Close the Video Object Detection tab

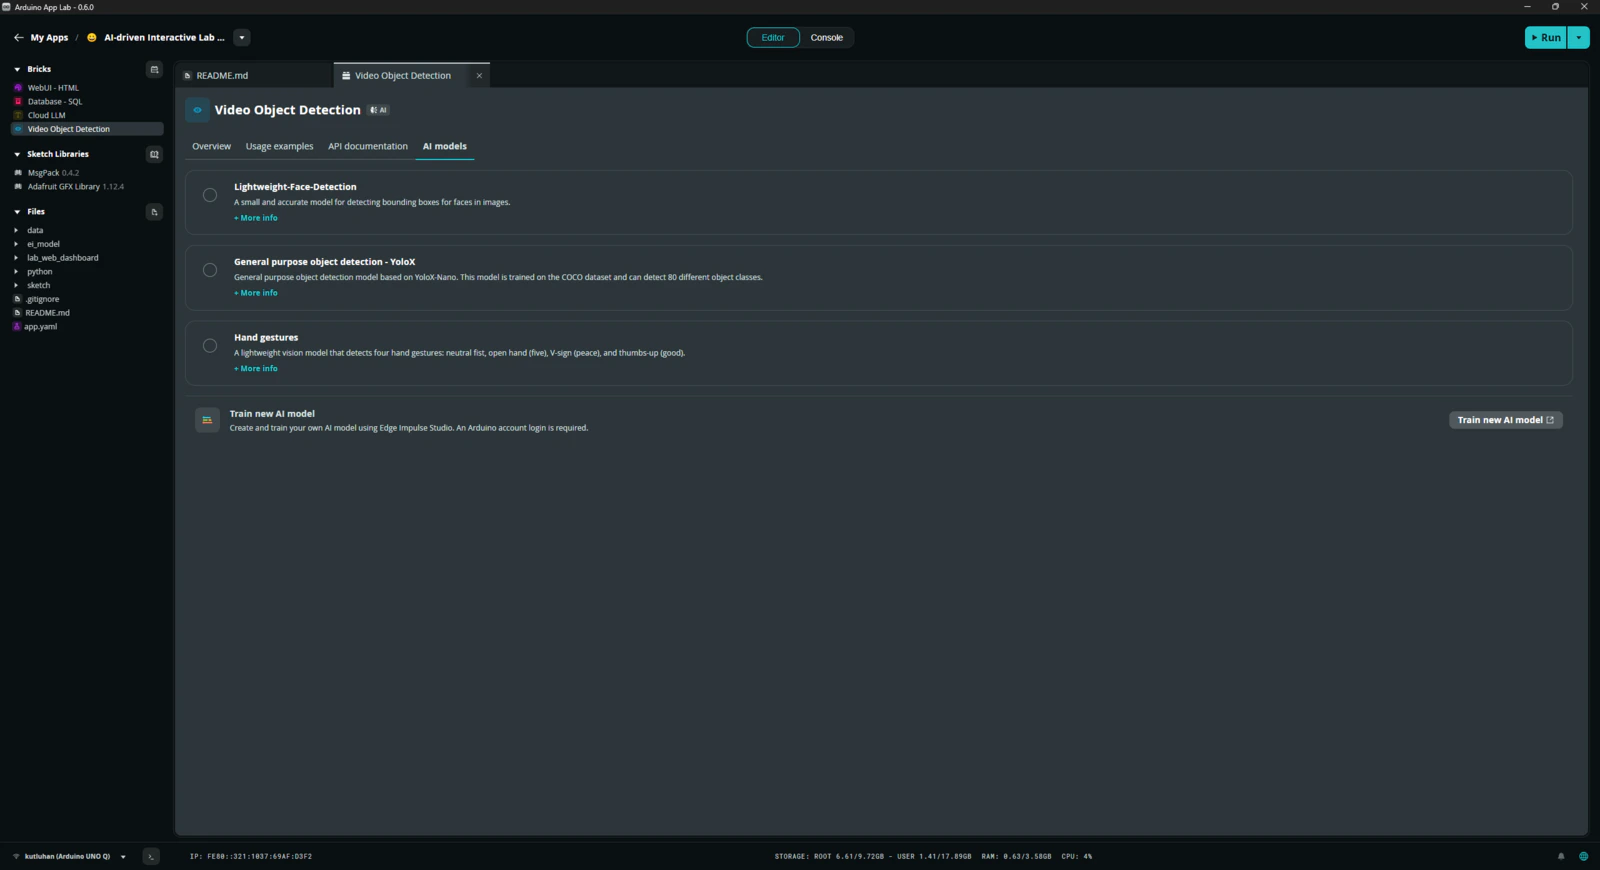tap(479, 76)
